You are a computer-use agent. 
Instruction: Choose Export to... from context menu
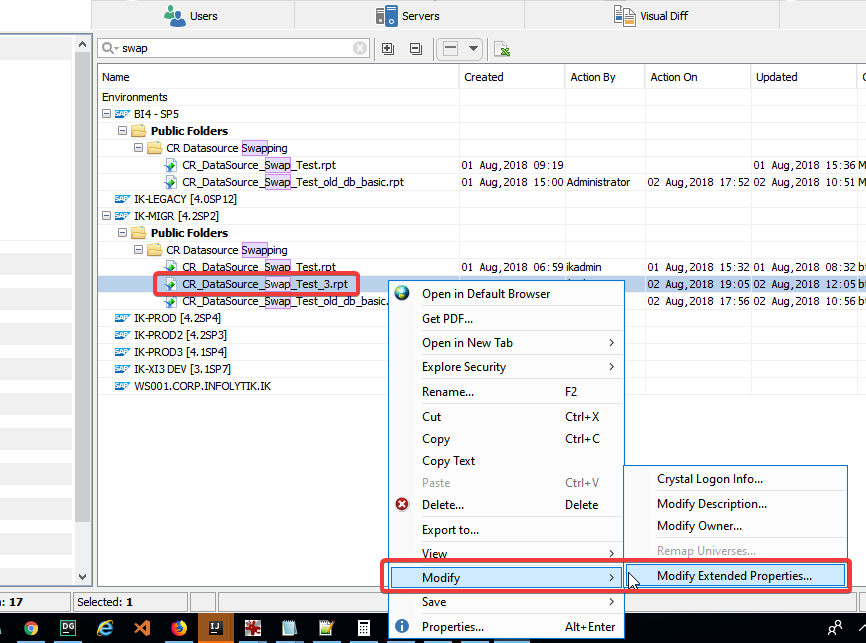point(506,530)
